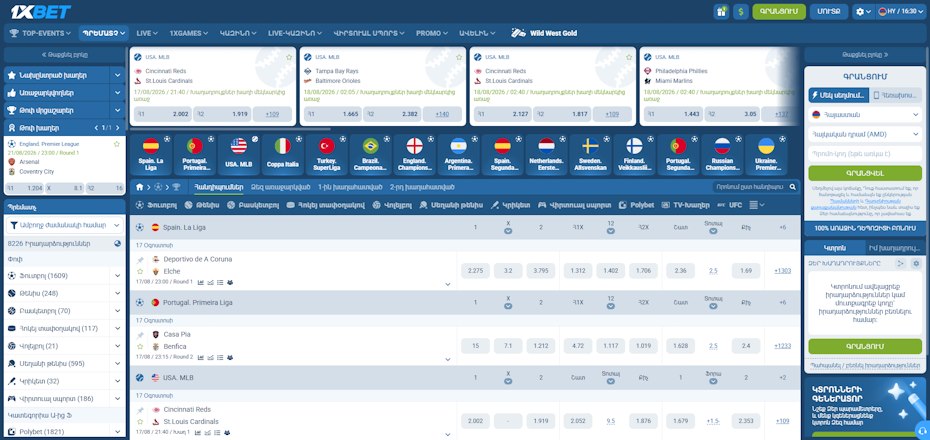This screenshot has height=440, width=930.
Task: Open the Wild West Gold promo
Action: 544,33
